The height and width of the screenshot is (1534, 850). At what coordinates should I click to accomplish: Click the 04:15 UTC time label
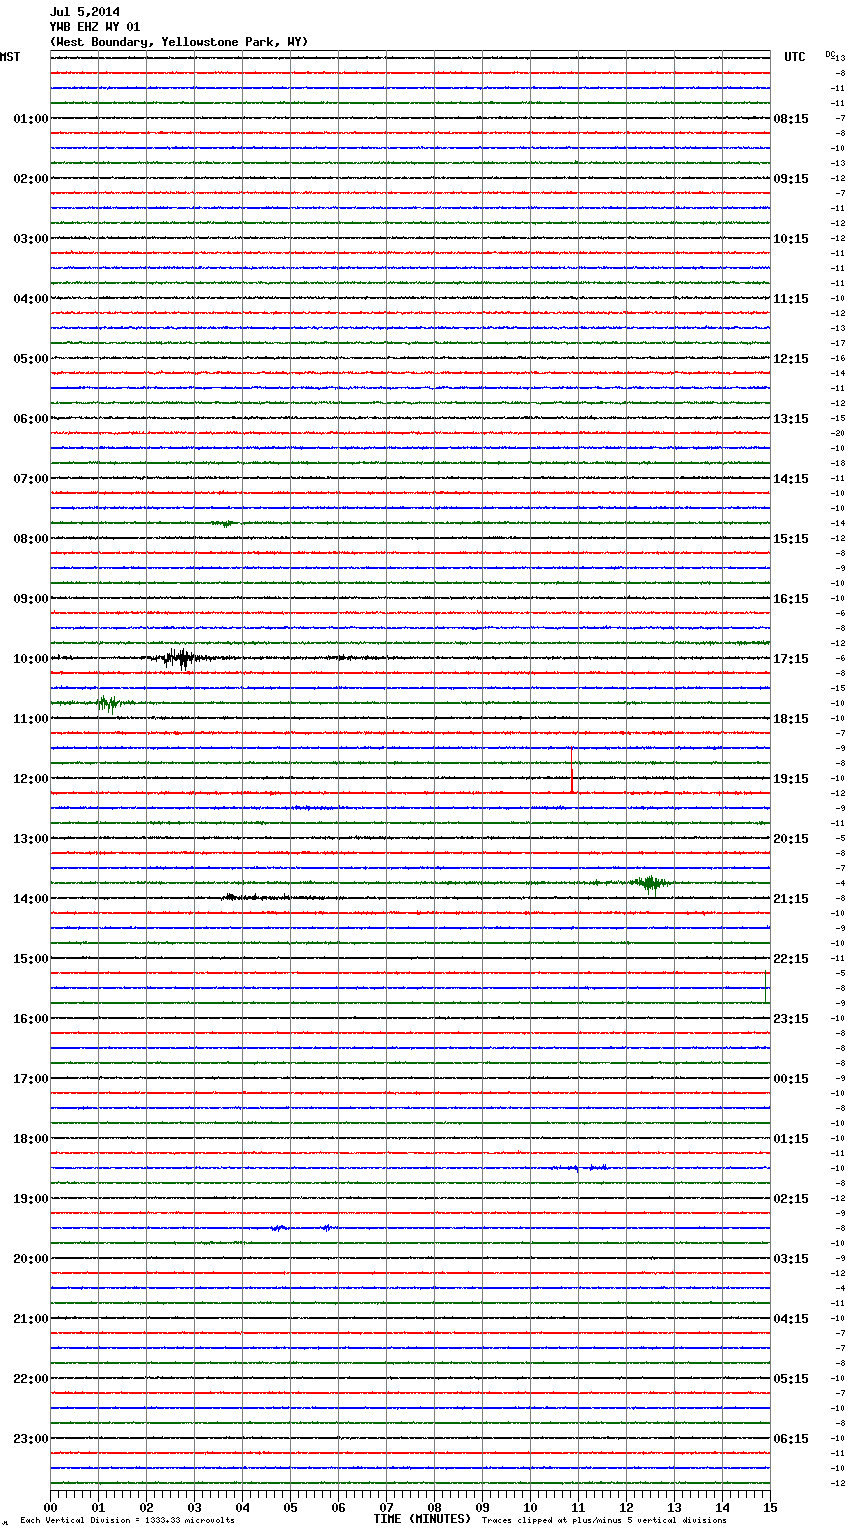[791, 1319]
